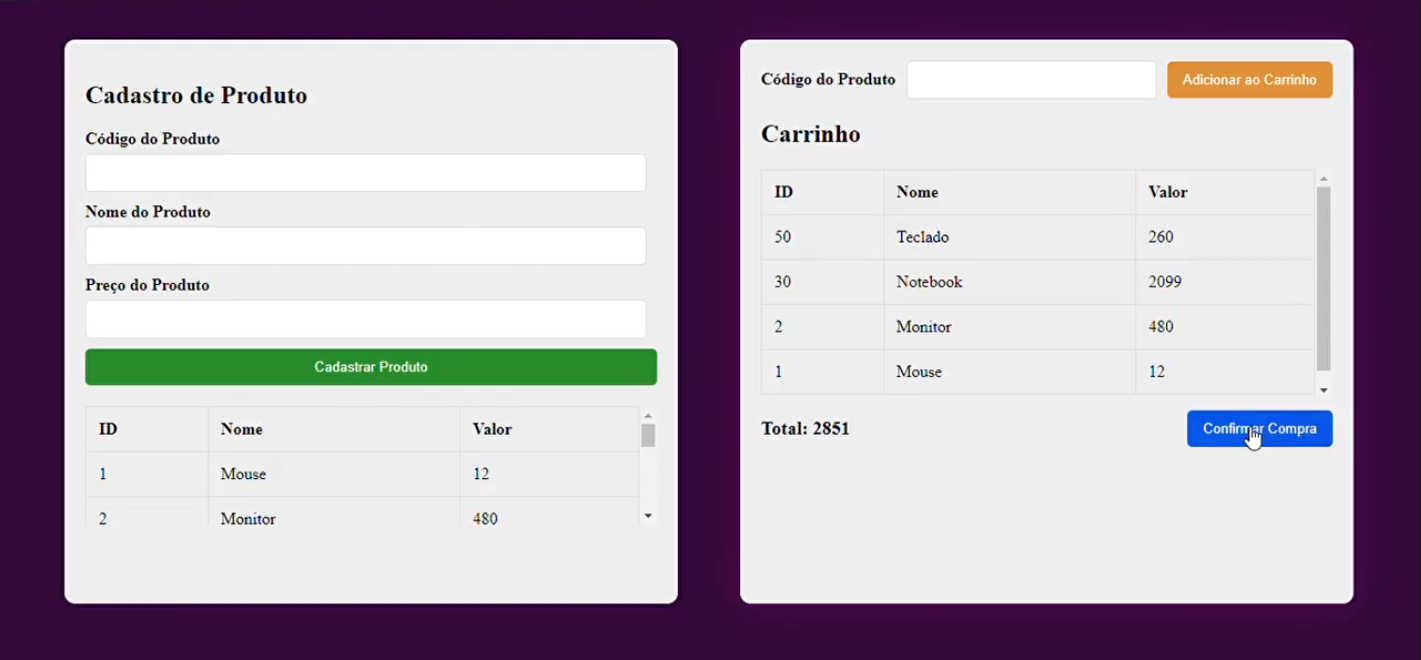Click the ID column header in the cart

click(x=783, y=192)
